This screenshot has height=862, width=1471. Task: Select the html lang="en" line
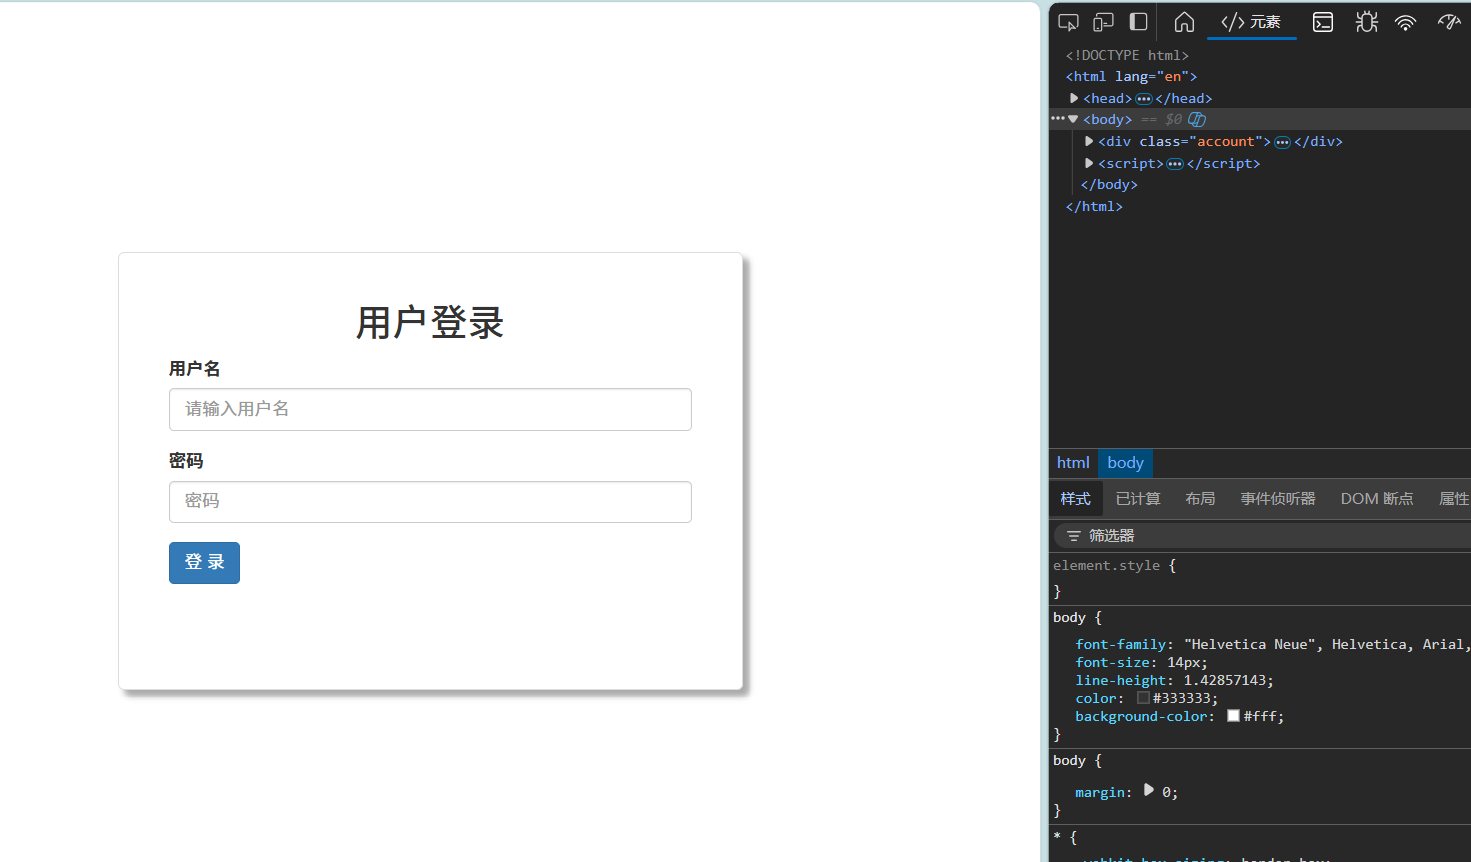pos(1131,77)
